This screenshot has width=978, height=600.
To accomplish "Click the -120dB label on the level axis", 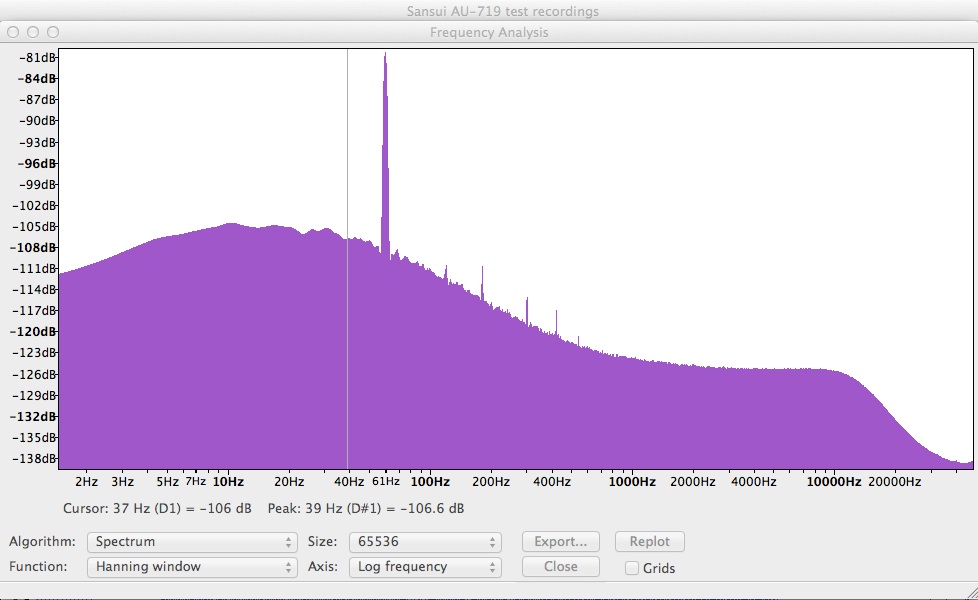I will [x=33, y=331].
